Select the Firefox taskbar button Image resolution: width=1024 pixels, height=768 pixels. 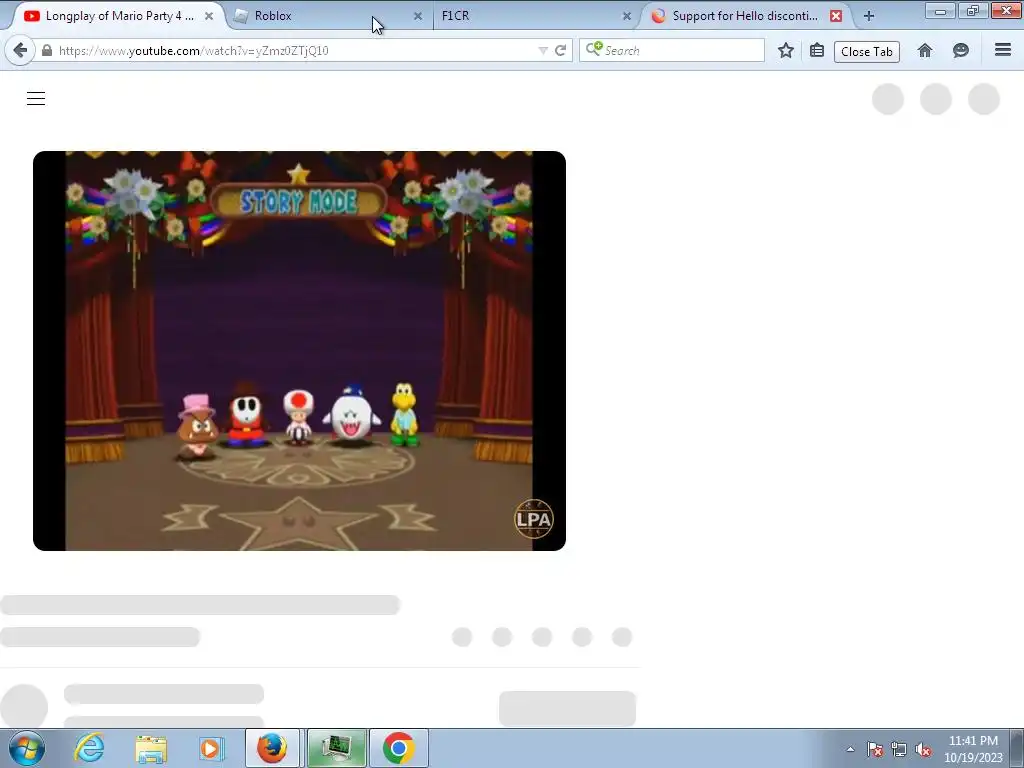(272, 748)
